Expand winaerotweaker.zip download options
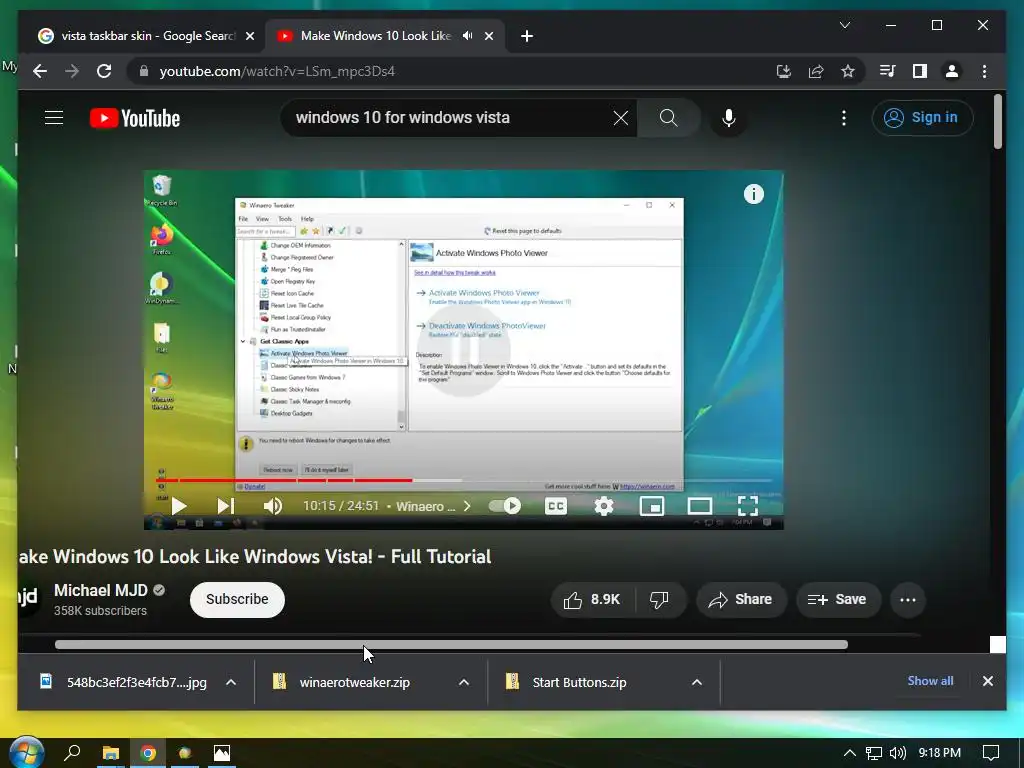1024x768 pixels. point(464,682)
